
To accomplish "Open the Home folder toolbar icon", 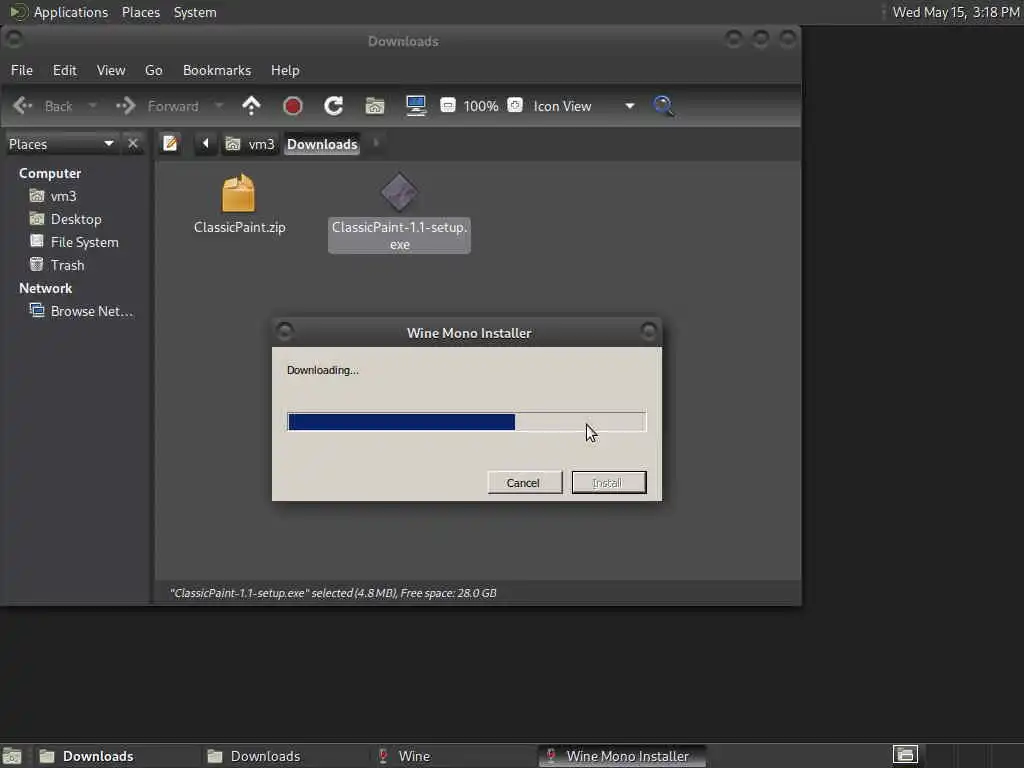I will coord(375,106).
